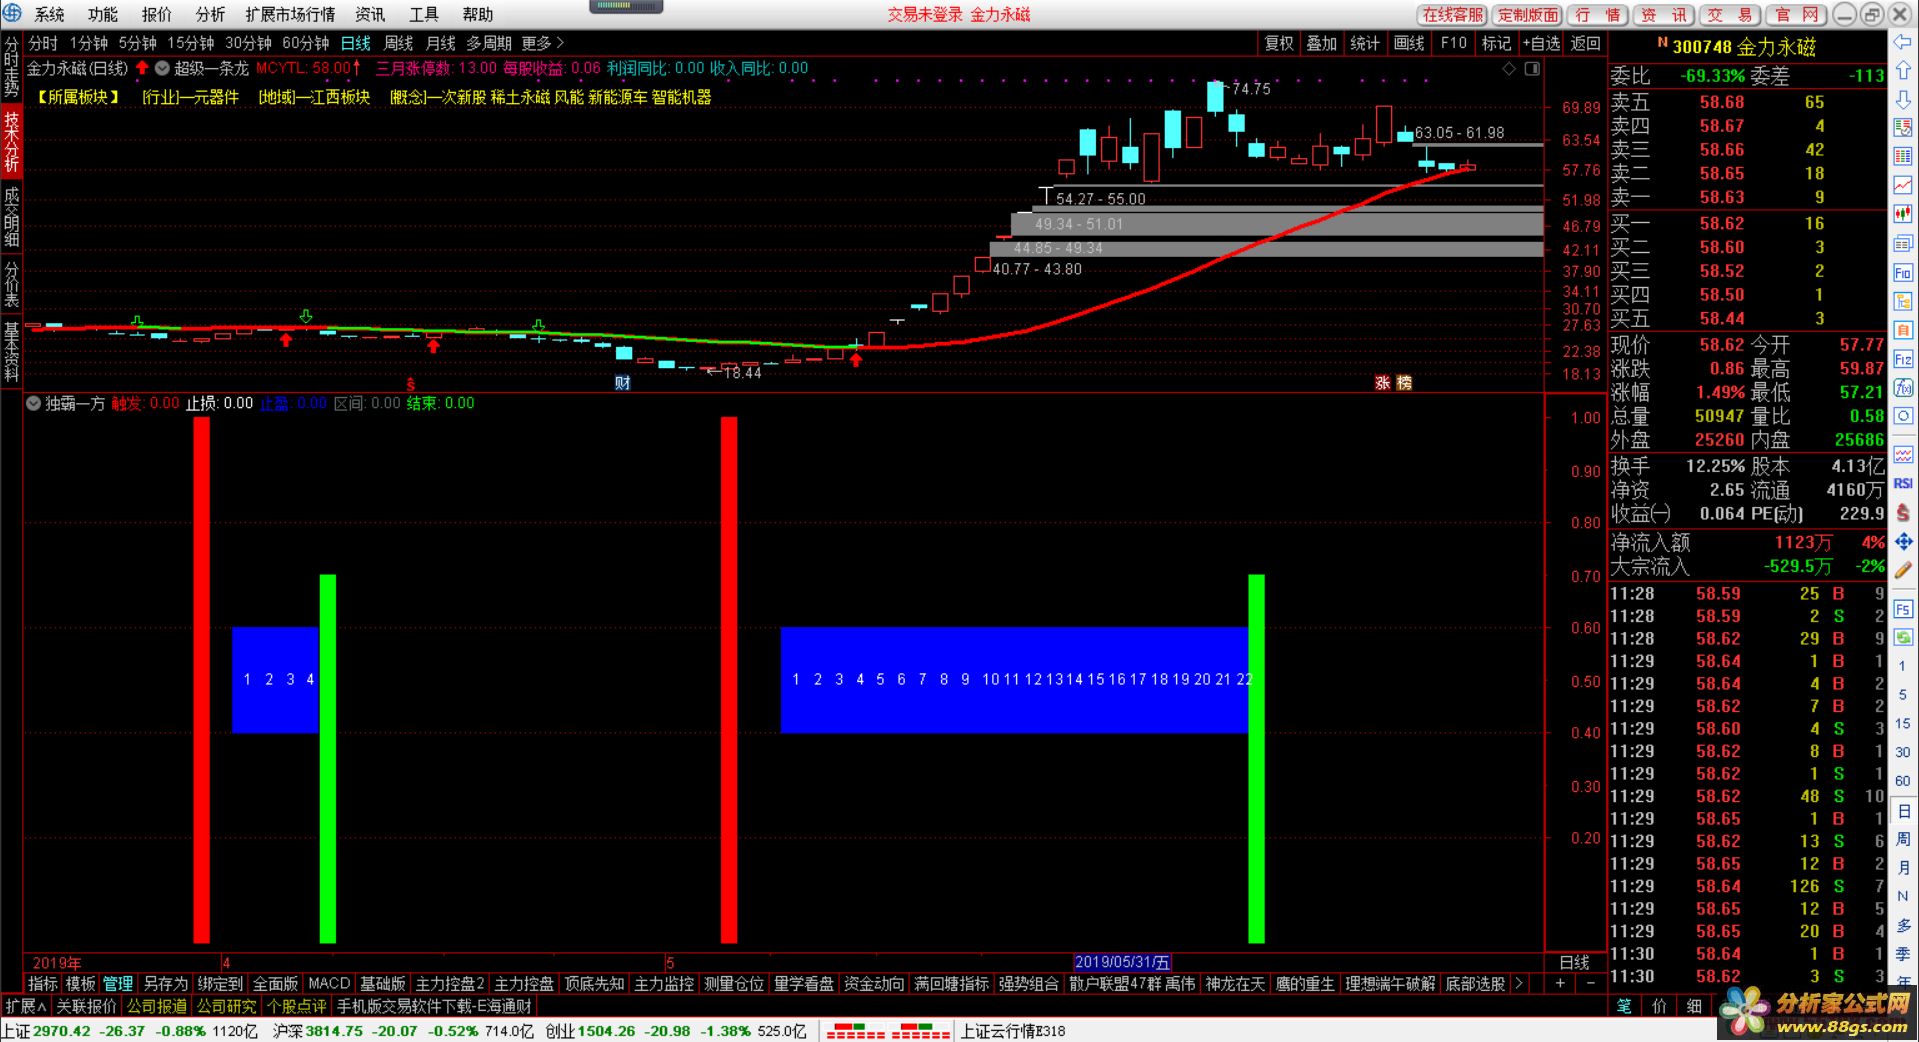Open the candlestick chart icon in right sidebar
Viewport: 1919px width, 1042px height.
click(x=1902, y=215)
